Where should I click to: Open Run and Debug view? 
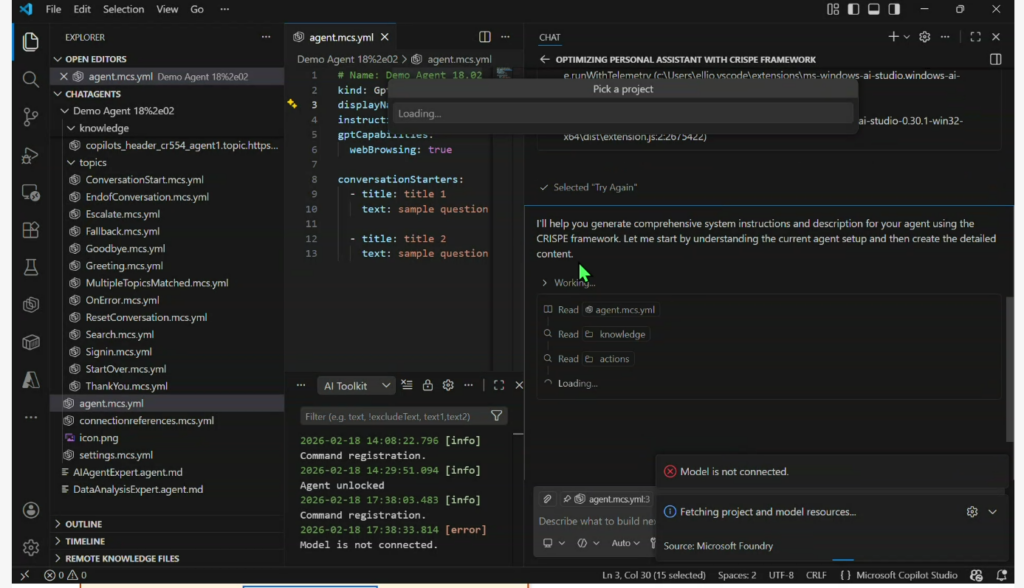pos(30,155)
